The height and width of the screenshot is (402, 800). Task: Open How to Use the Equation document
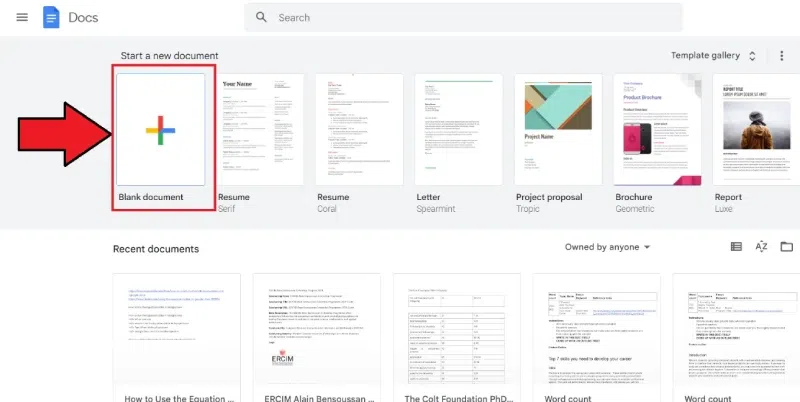tap(177, 338)
